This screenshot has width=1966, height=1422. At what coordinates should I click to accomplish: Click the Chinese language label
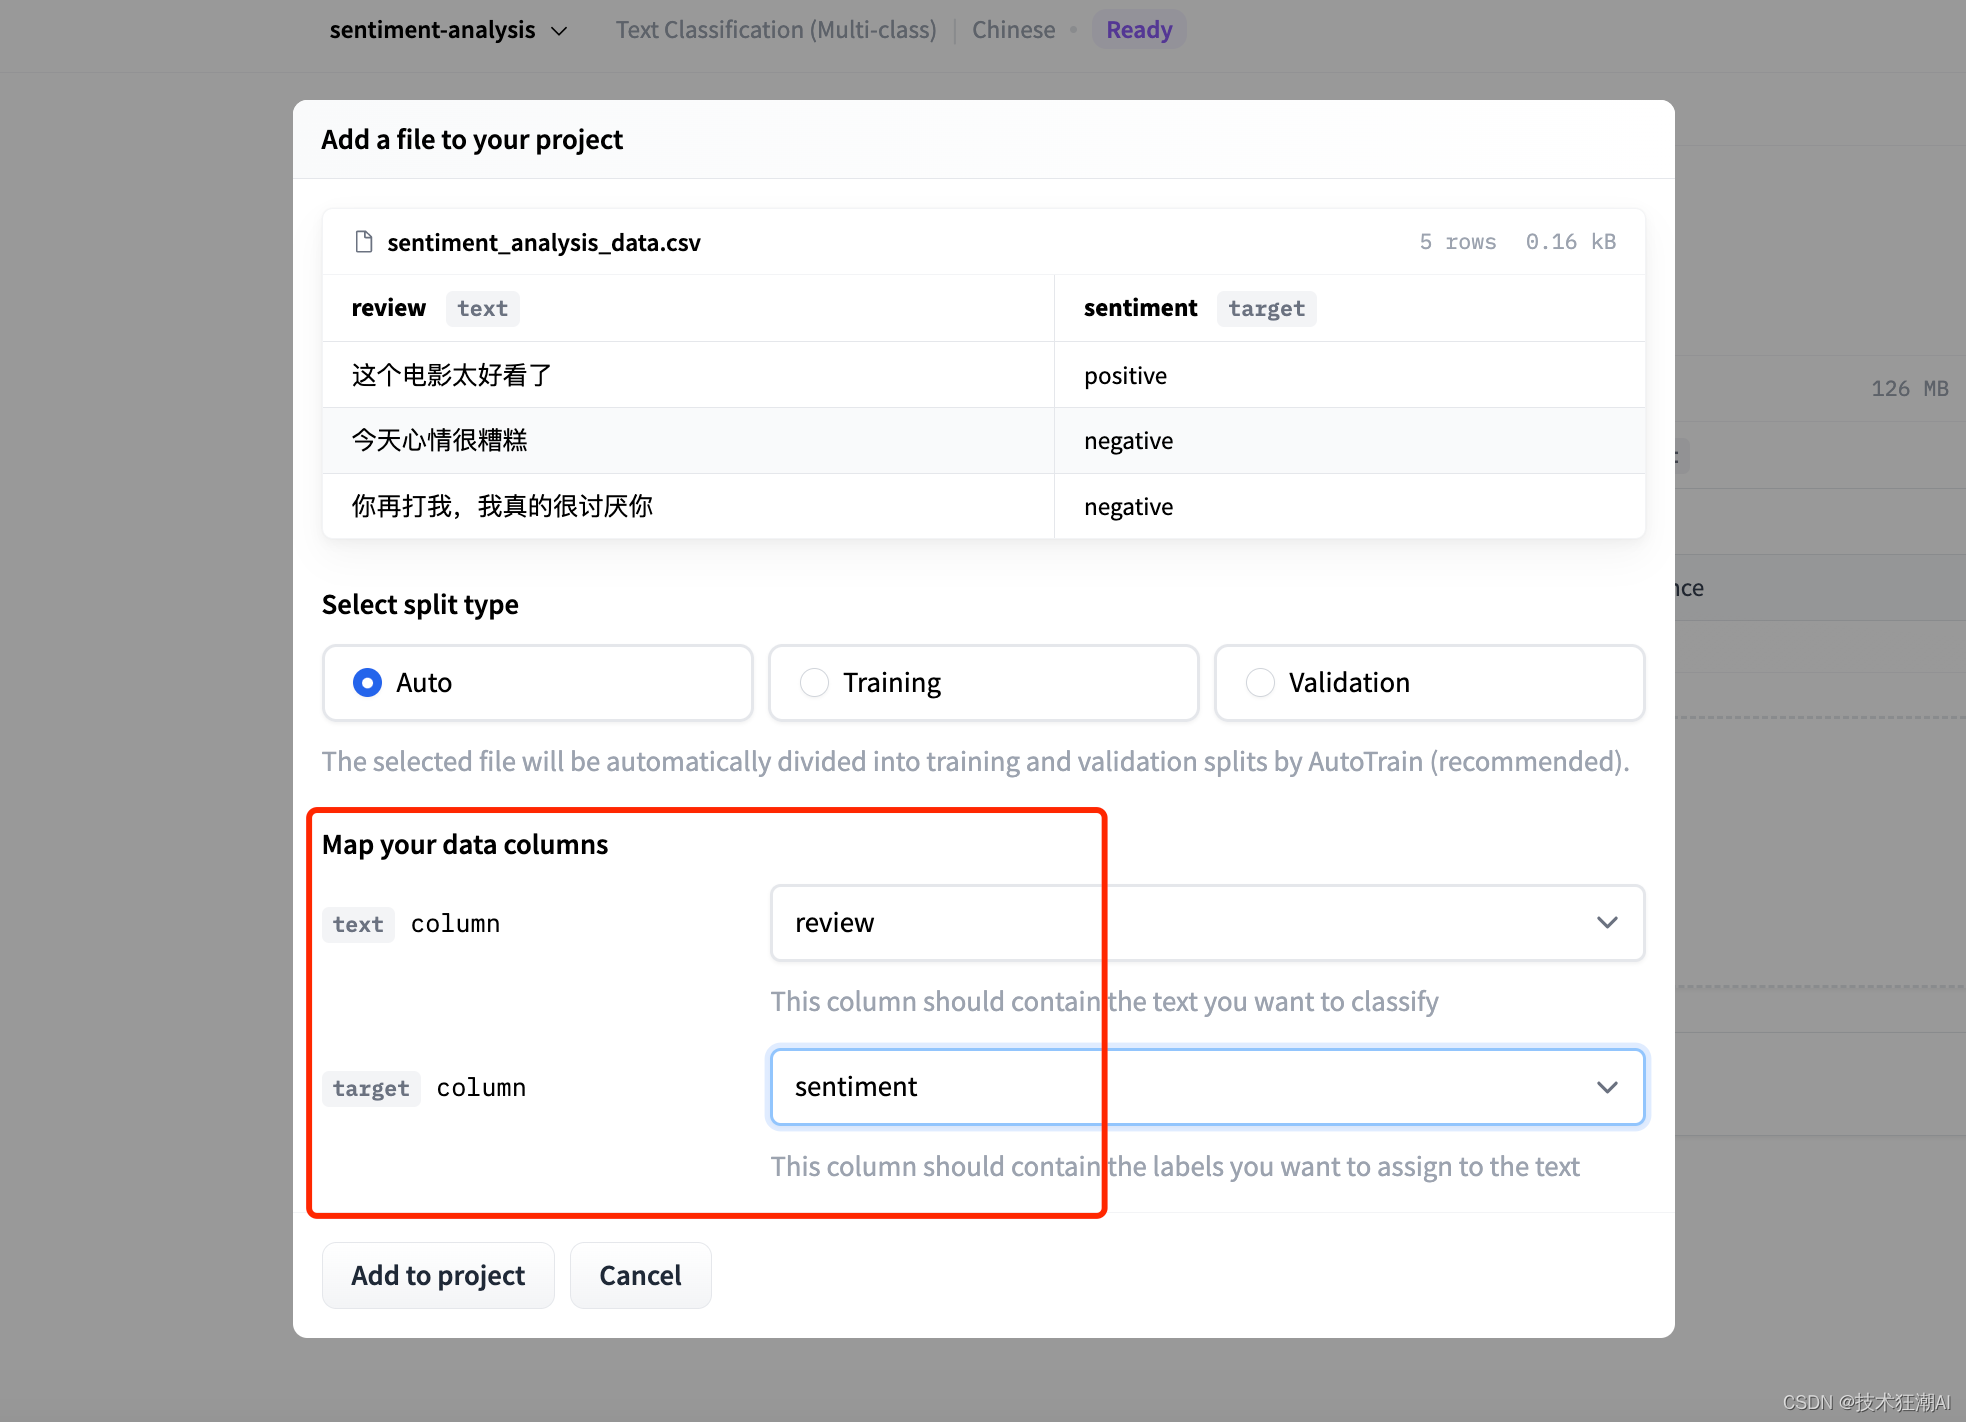pos(1013,29)
